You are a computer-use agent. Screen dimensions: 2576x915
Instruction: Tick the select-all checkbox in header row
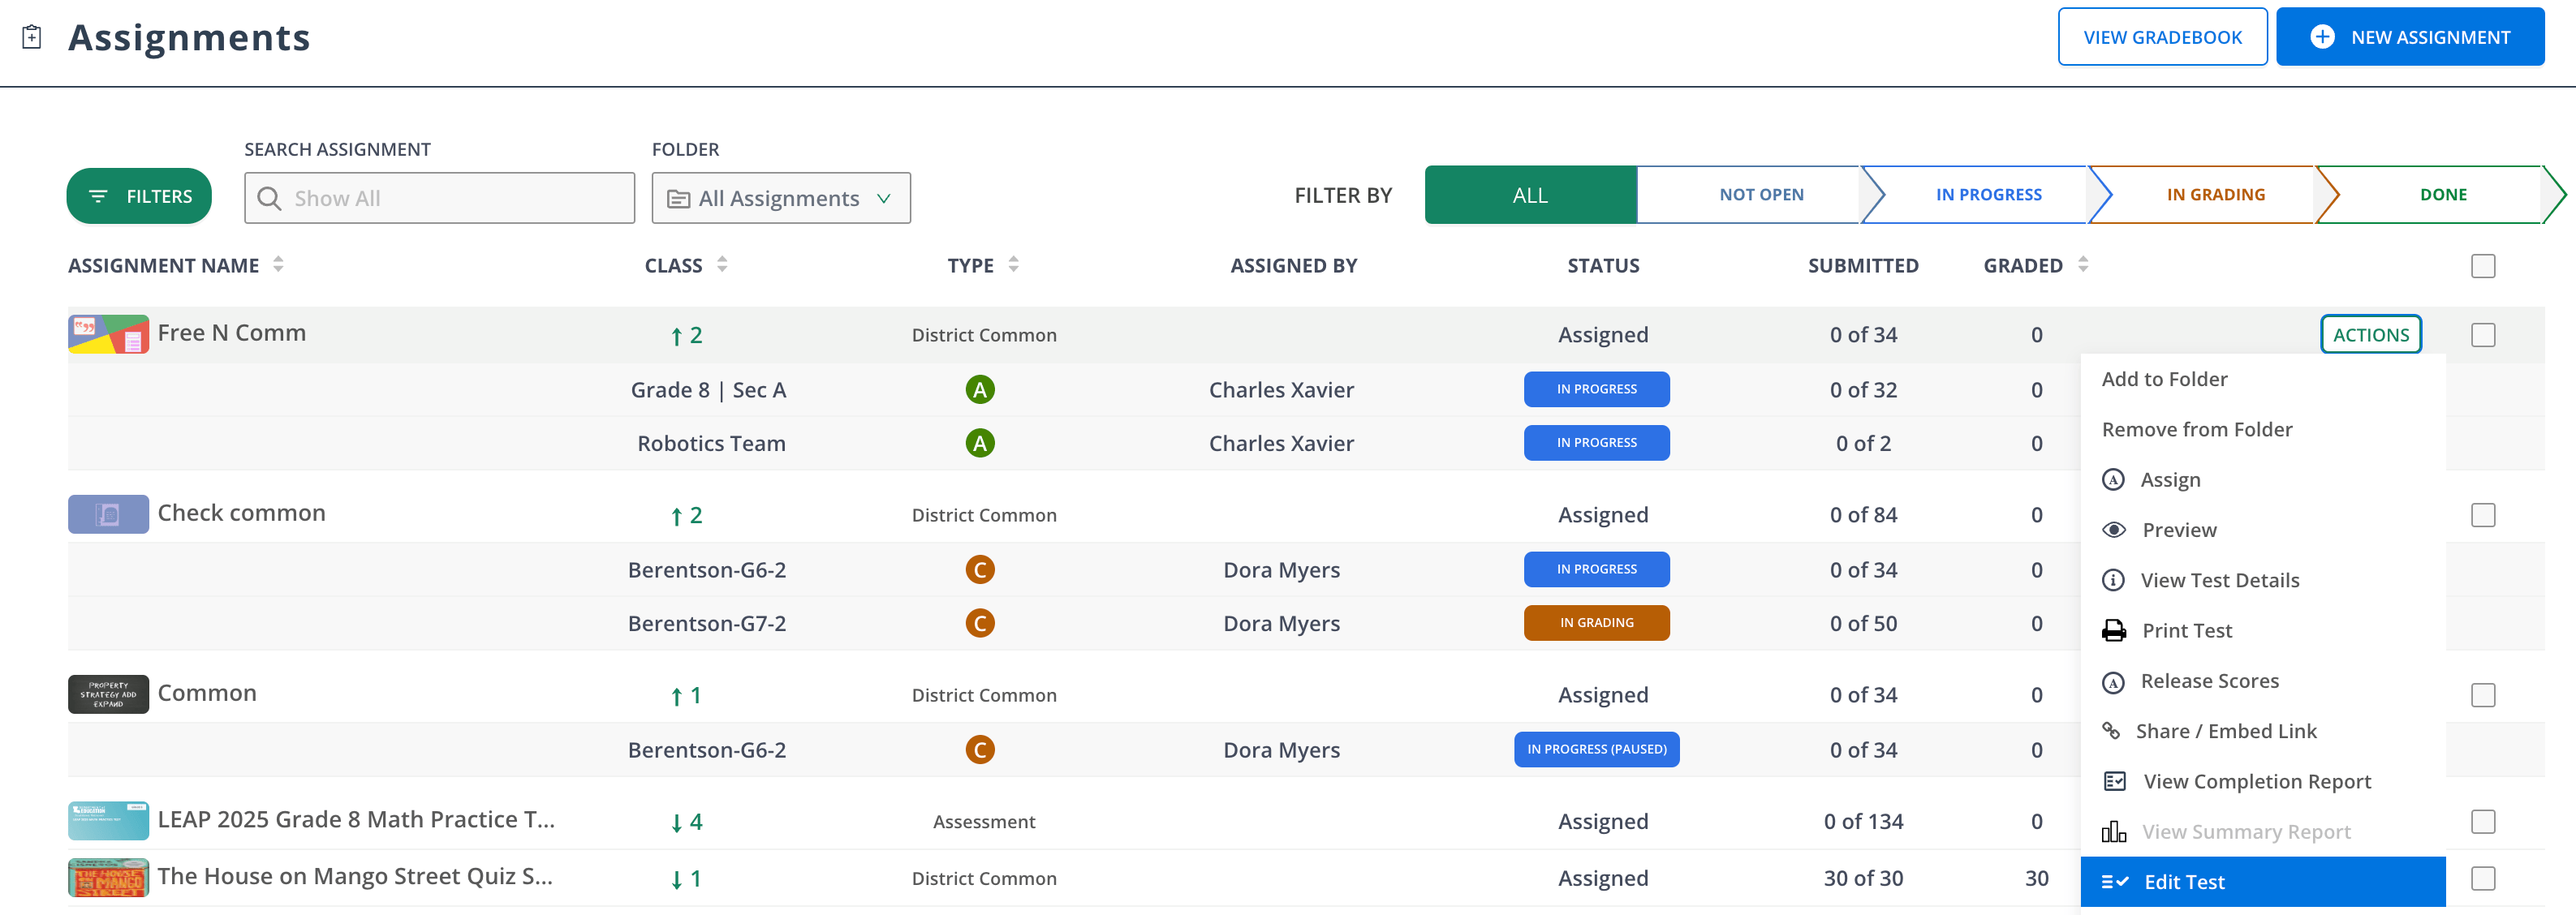pos(2482,266)
